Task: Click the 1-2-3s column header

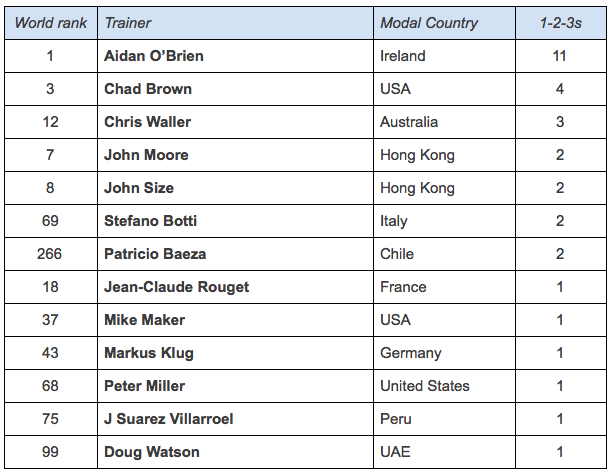Action: (x=560, y=23)
